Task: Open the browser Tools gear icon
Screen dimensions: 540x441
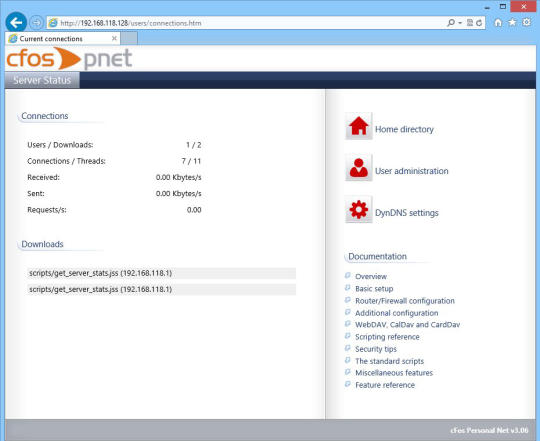Action: pyautogui.click(x=527, y=22)
